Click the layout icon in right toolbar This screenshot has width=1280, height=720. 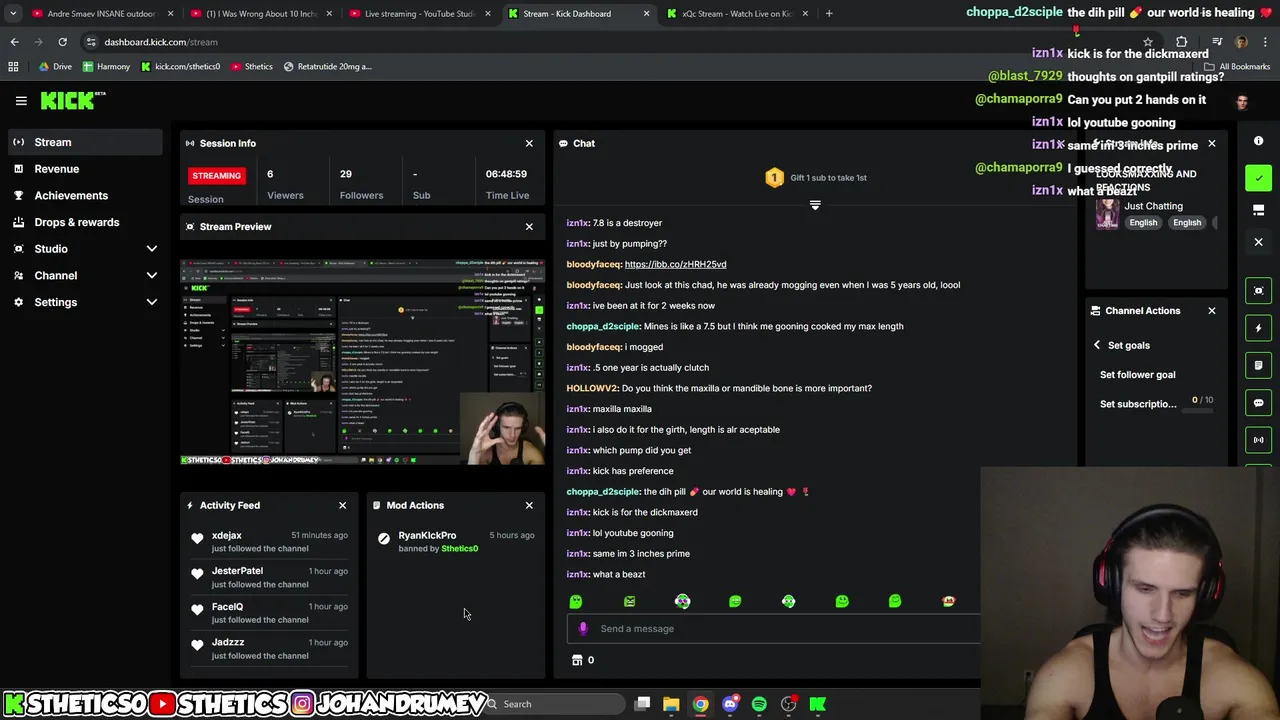(1259, 210)
